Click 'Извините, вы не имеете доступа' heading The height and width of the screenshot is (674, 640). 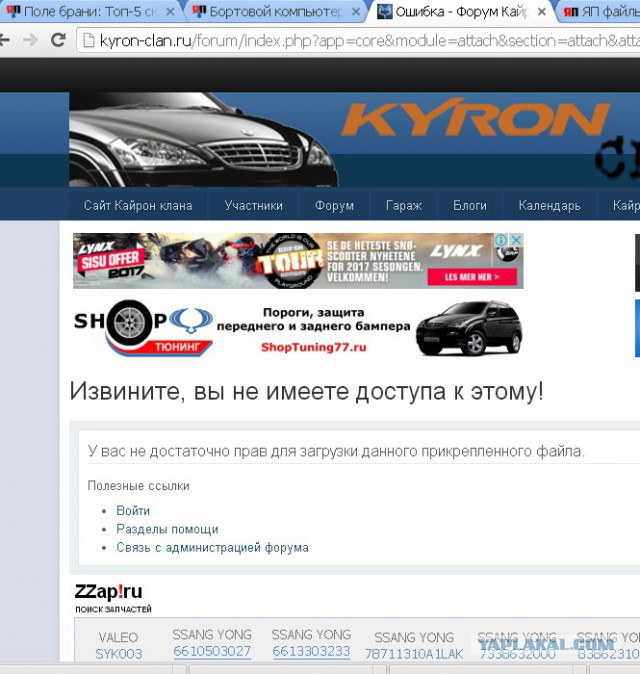[x=306, y=392]
